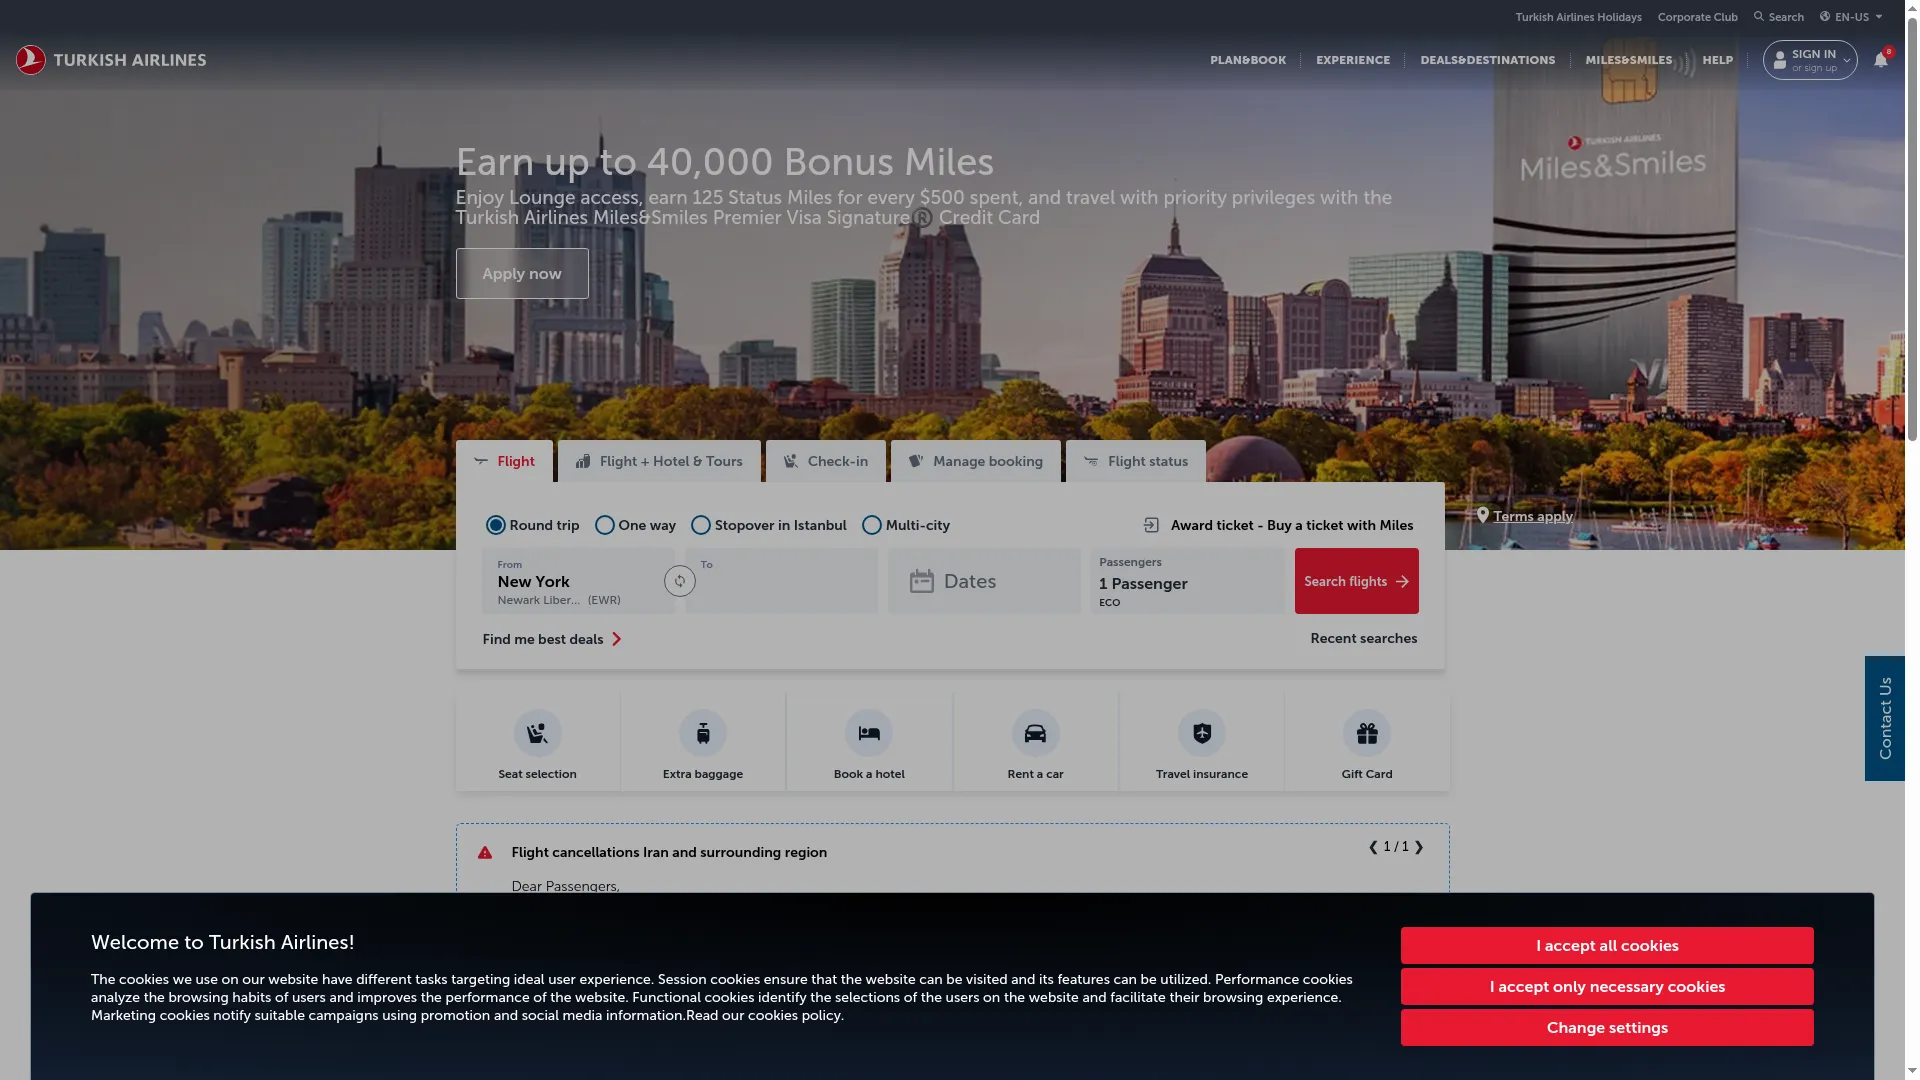Open the Deals&Destinations menu
This screenshot has width=1920, height=1080.
click(1488, 60)
